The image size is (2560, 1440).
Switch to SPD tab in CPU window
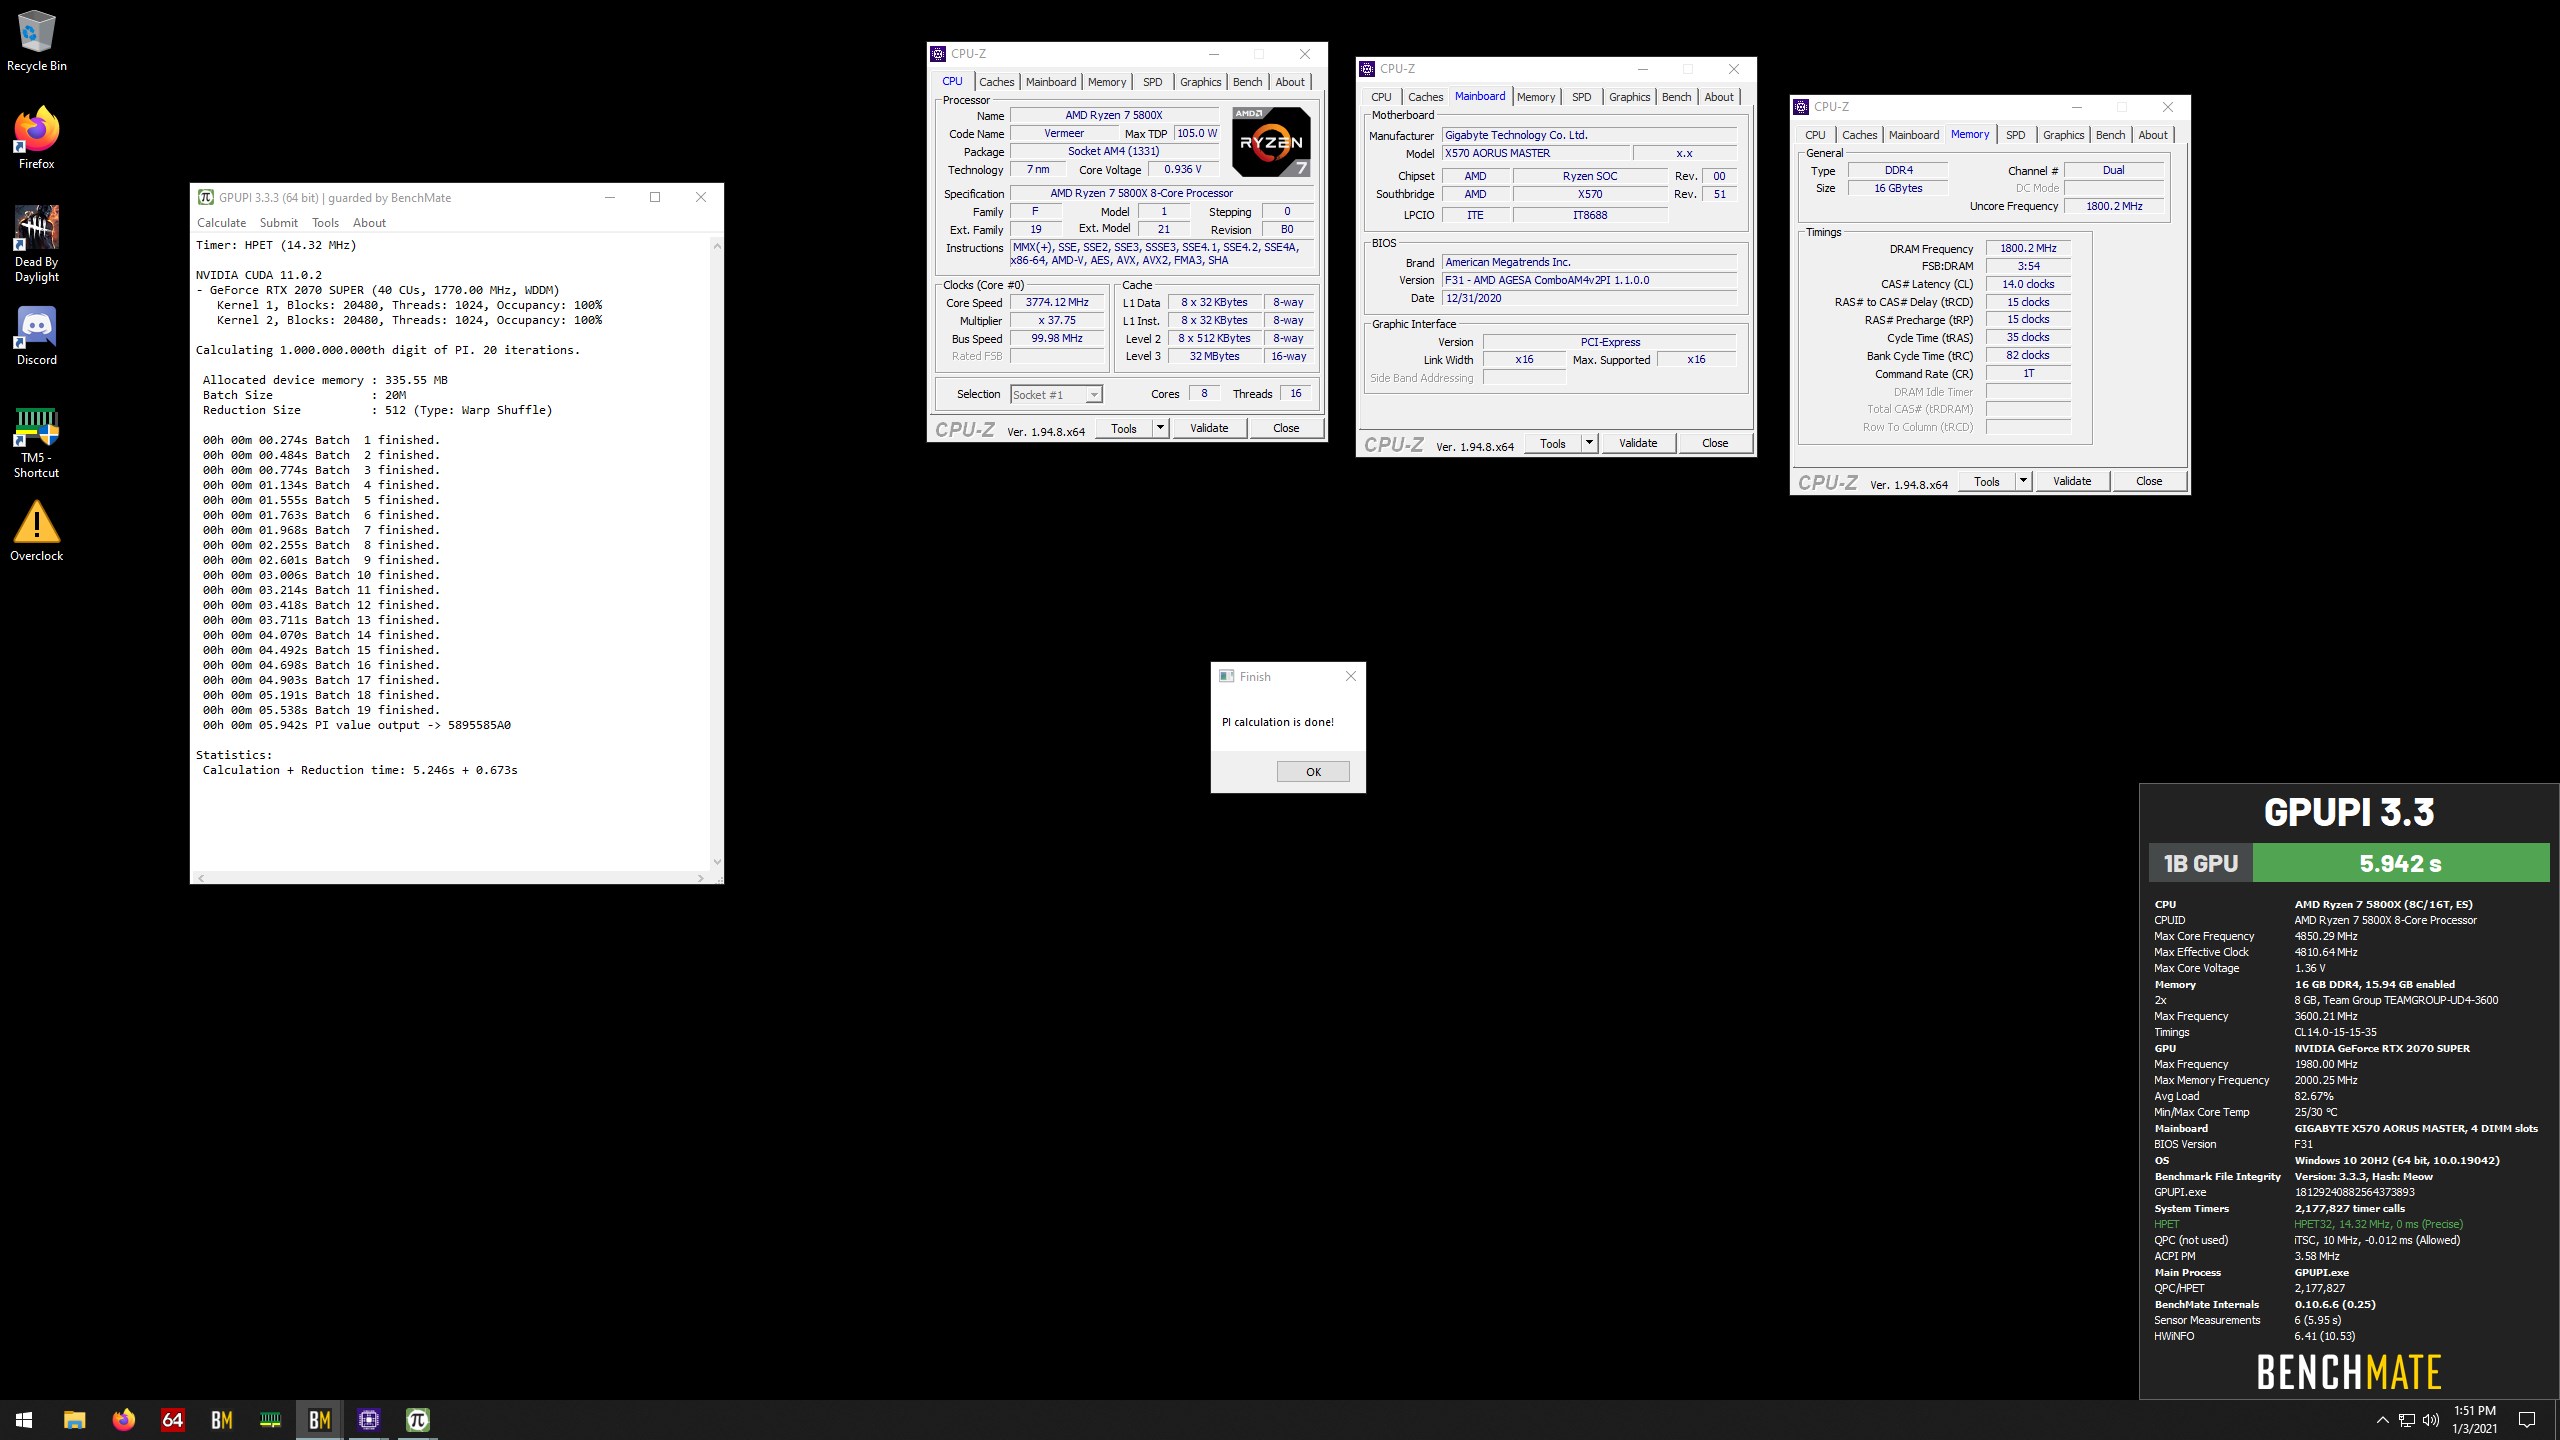pyautogui.click(x=1153, y=82)
